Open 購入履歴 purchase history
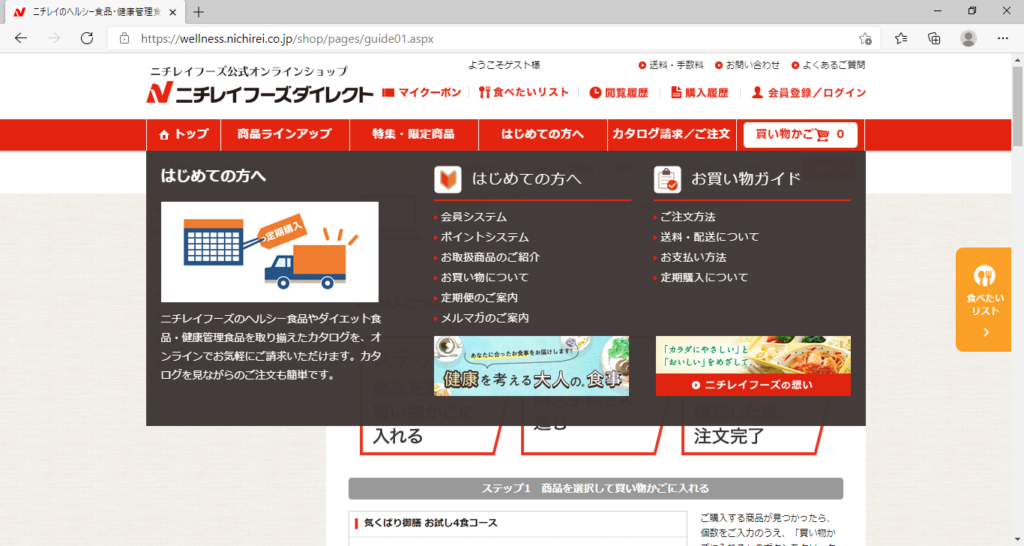Viewport: 1024px width, 546px height. pos(699,93)
